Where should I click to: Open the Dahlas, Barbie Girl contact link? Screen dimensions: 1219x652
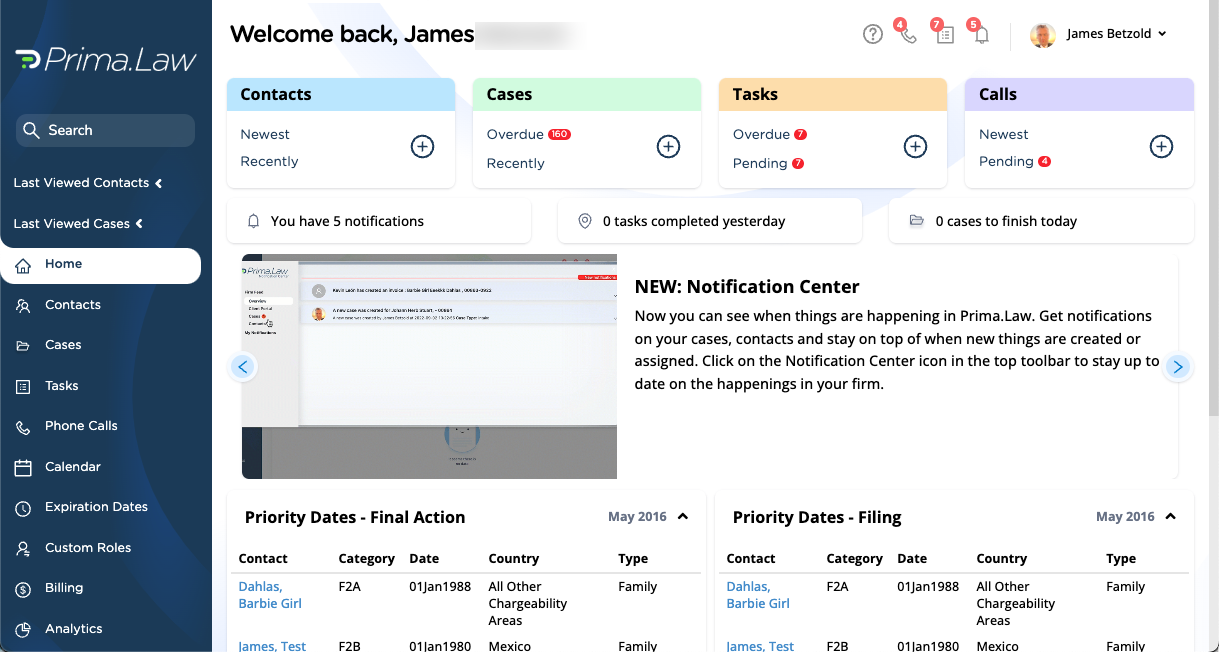[270, 594]
